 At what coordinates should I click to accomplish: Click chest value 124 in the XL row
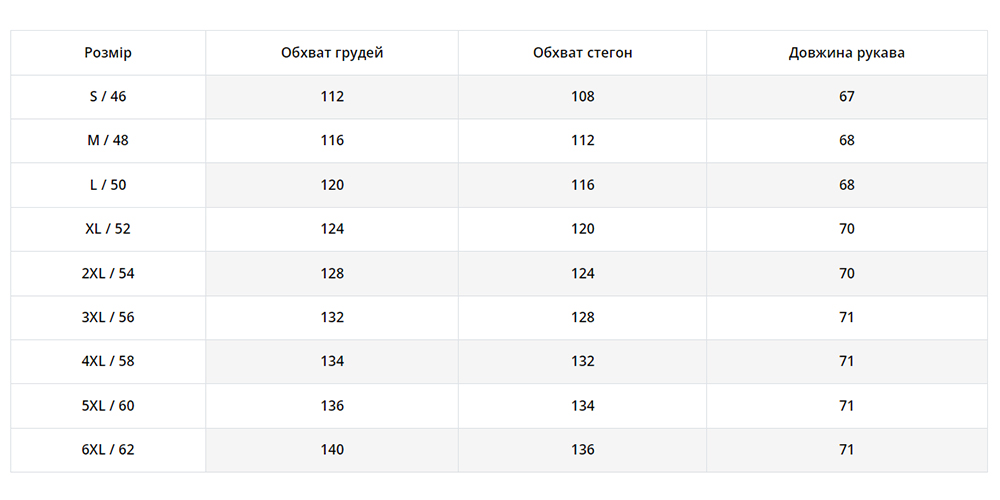(x=332, y=229)
